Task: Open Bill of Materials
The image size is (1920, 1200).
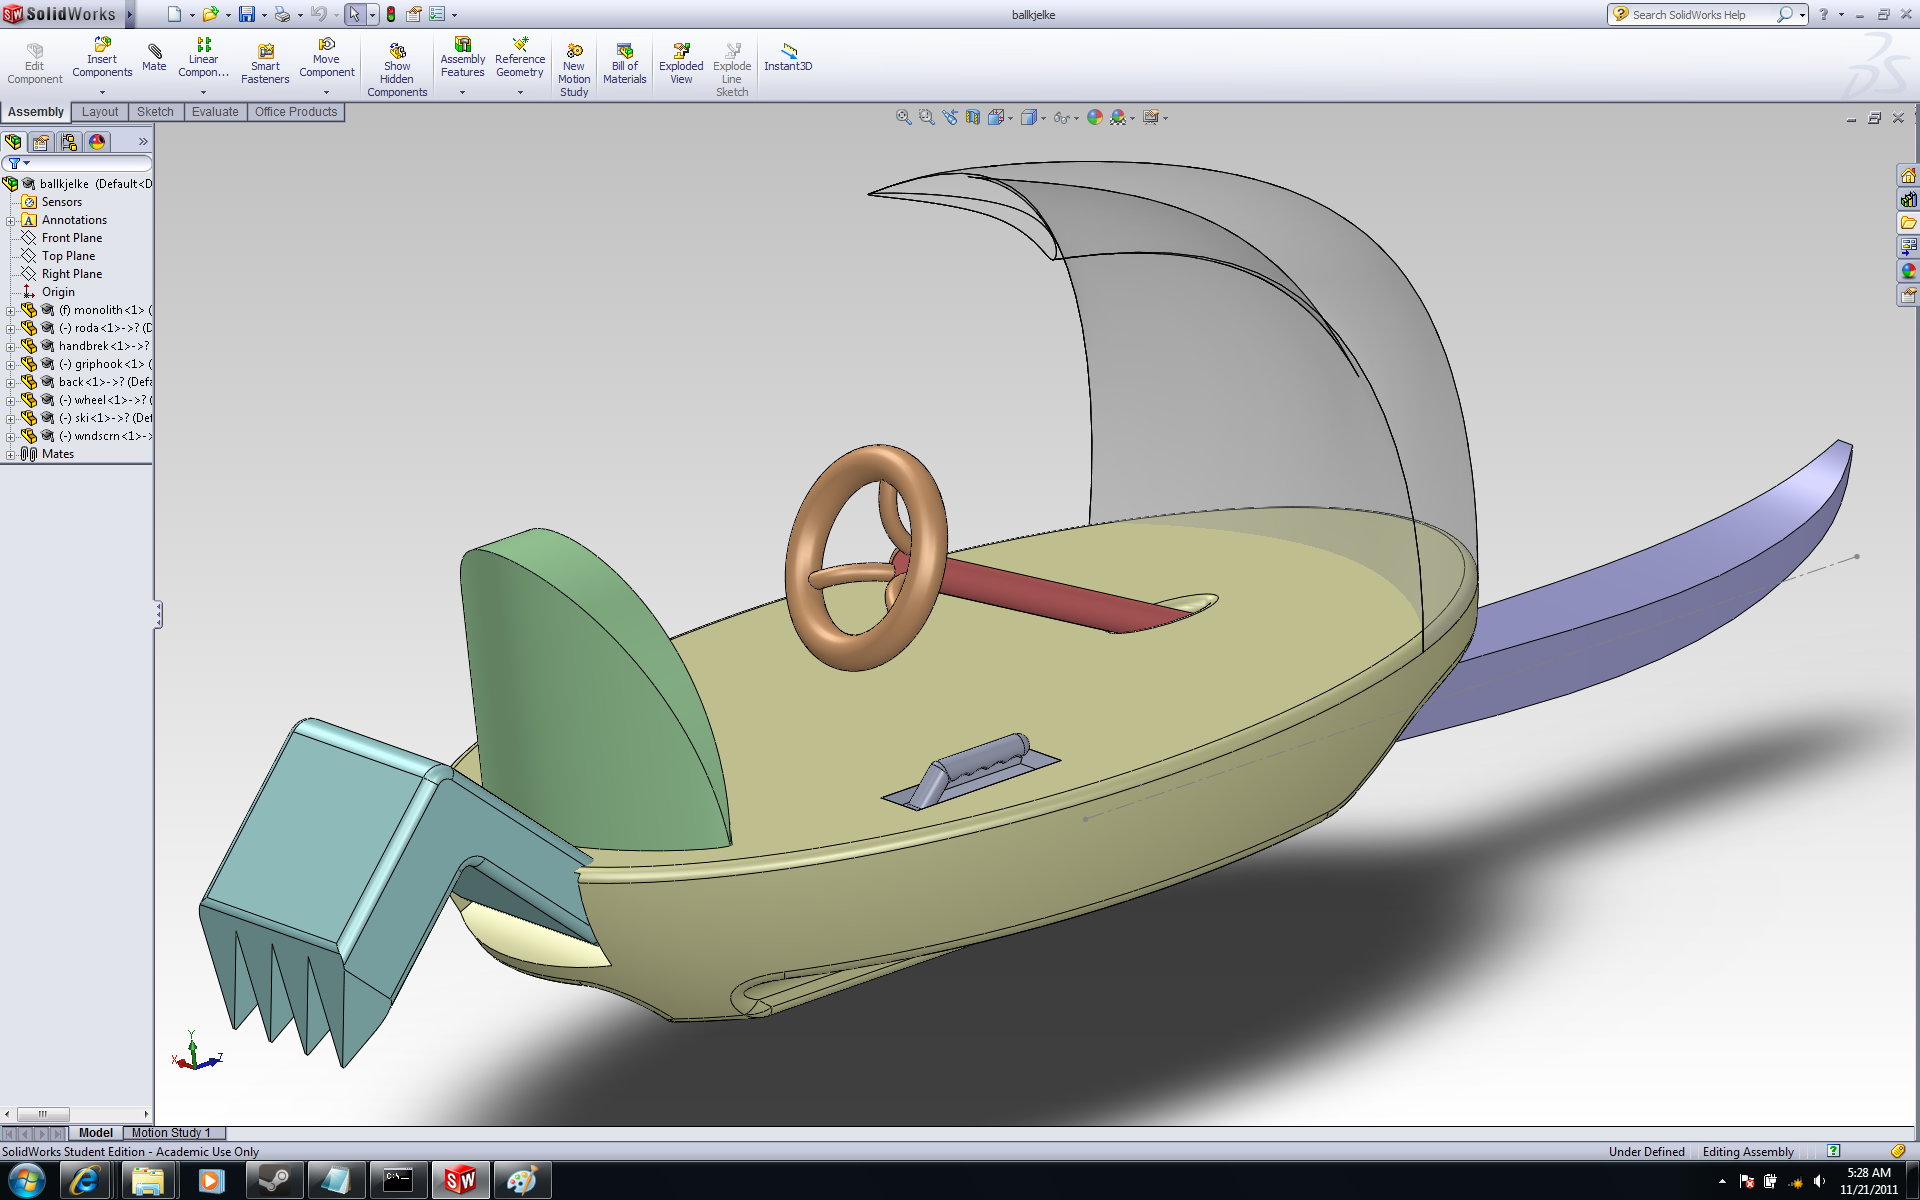Action: pyautogui.click(x=625, y=65)
